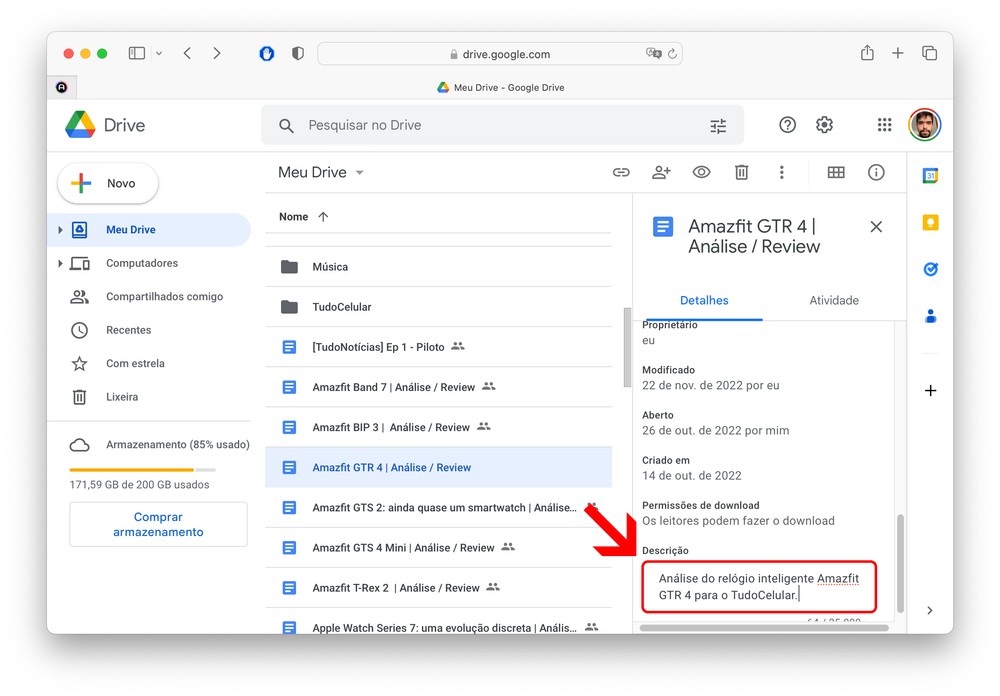
Task: Open a new Safari tab
Action: tap(897, 53)
